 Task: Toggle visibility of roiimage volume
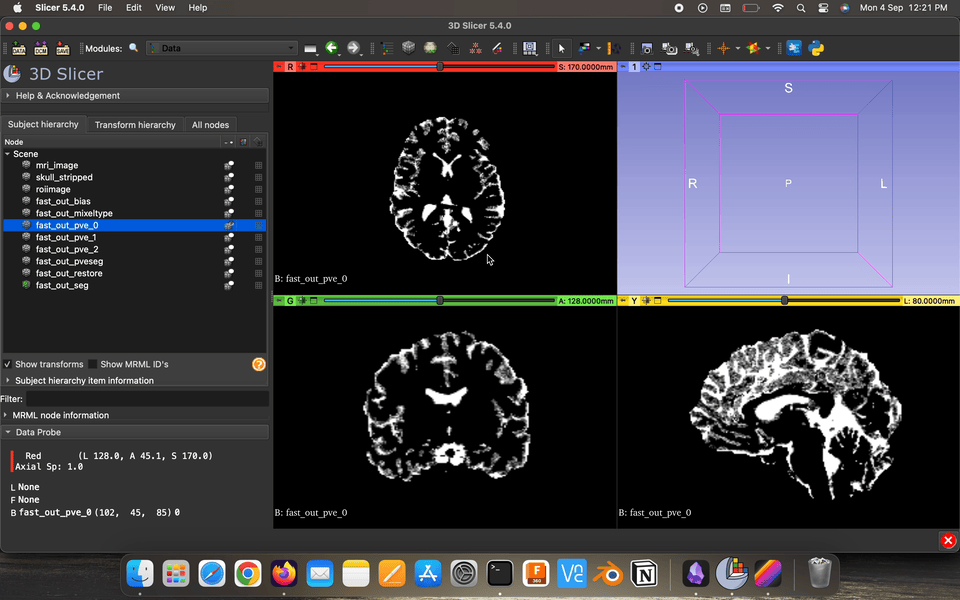pyautogui.click(x=229, y=189)
